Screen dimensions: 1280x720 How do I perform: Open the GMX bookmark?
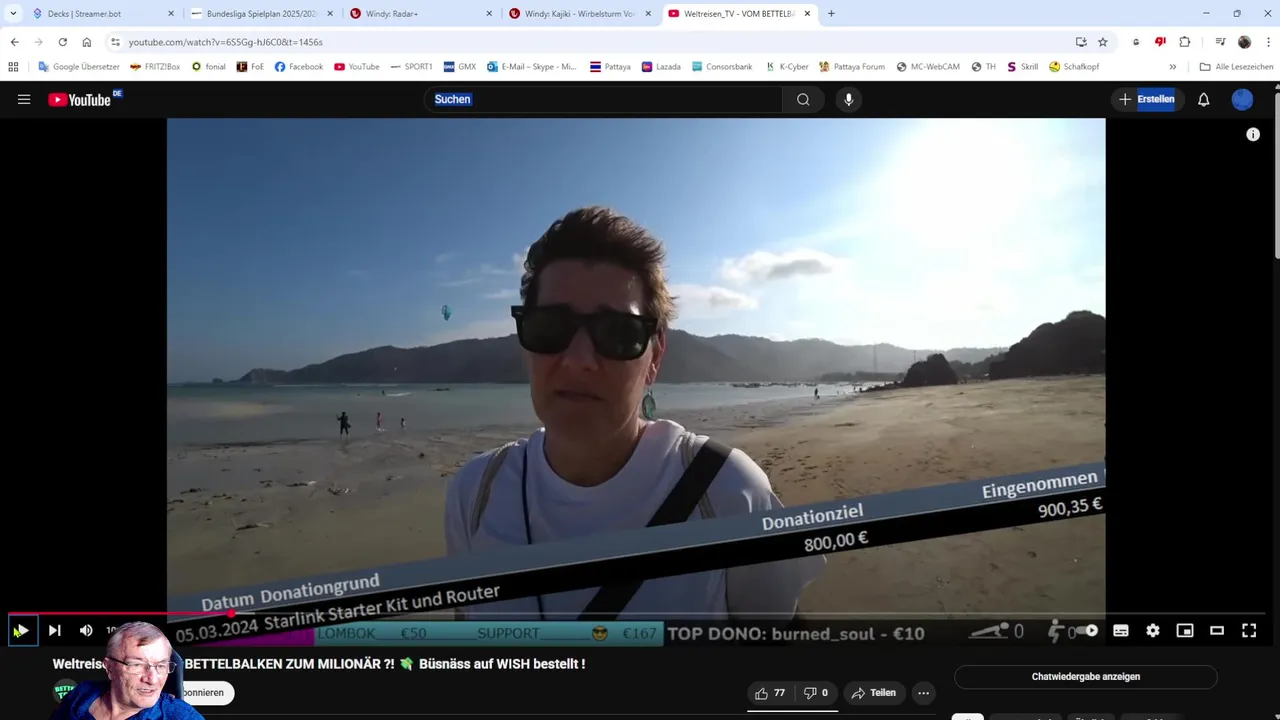click(x=459, y=67)
